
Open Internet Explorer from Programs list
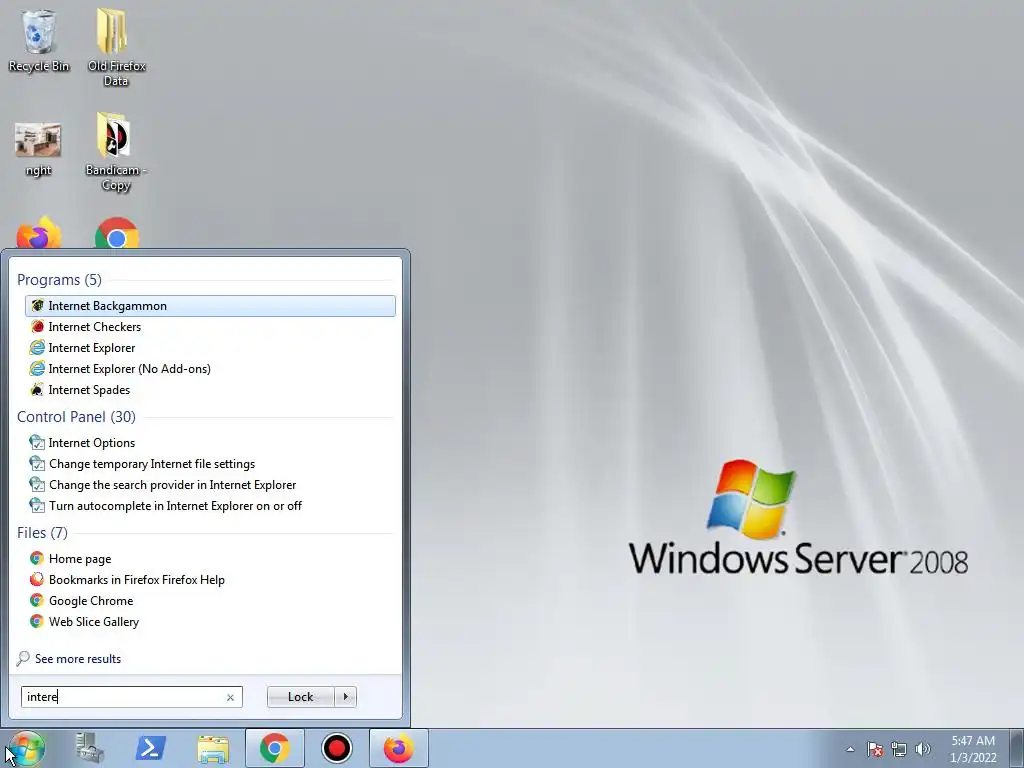click(210, 347)
